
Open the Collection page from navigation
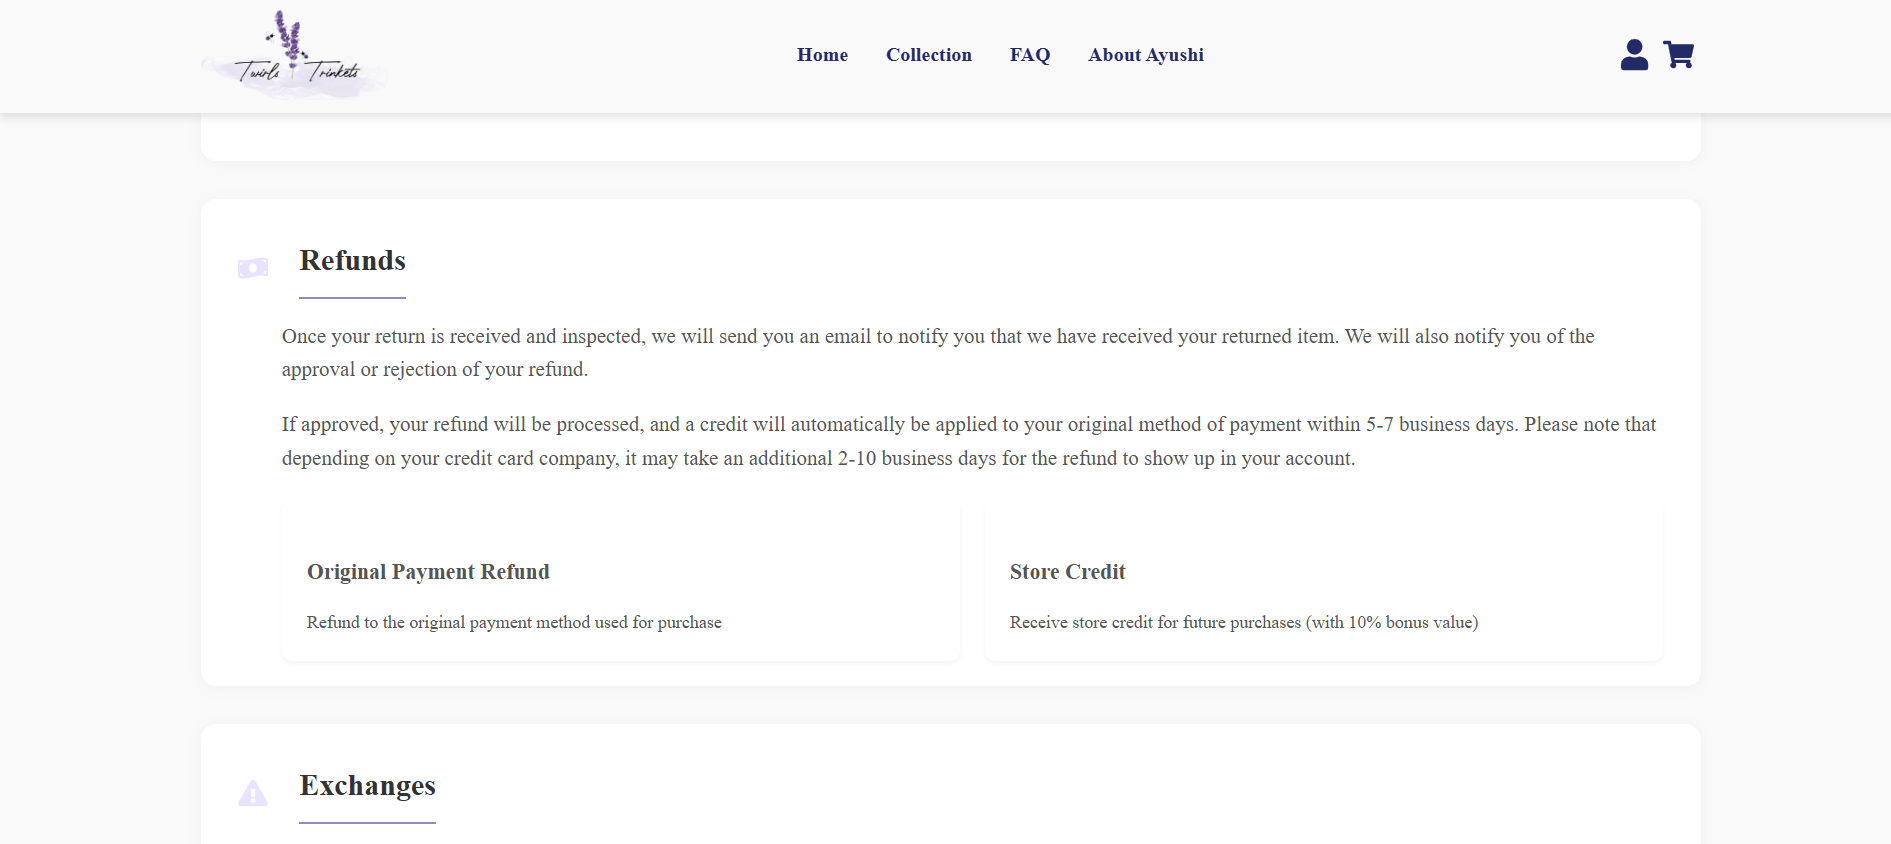click(928, 55)
